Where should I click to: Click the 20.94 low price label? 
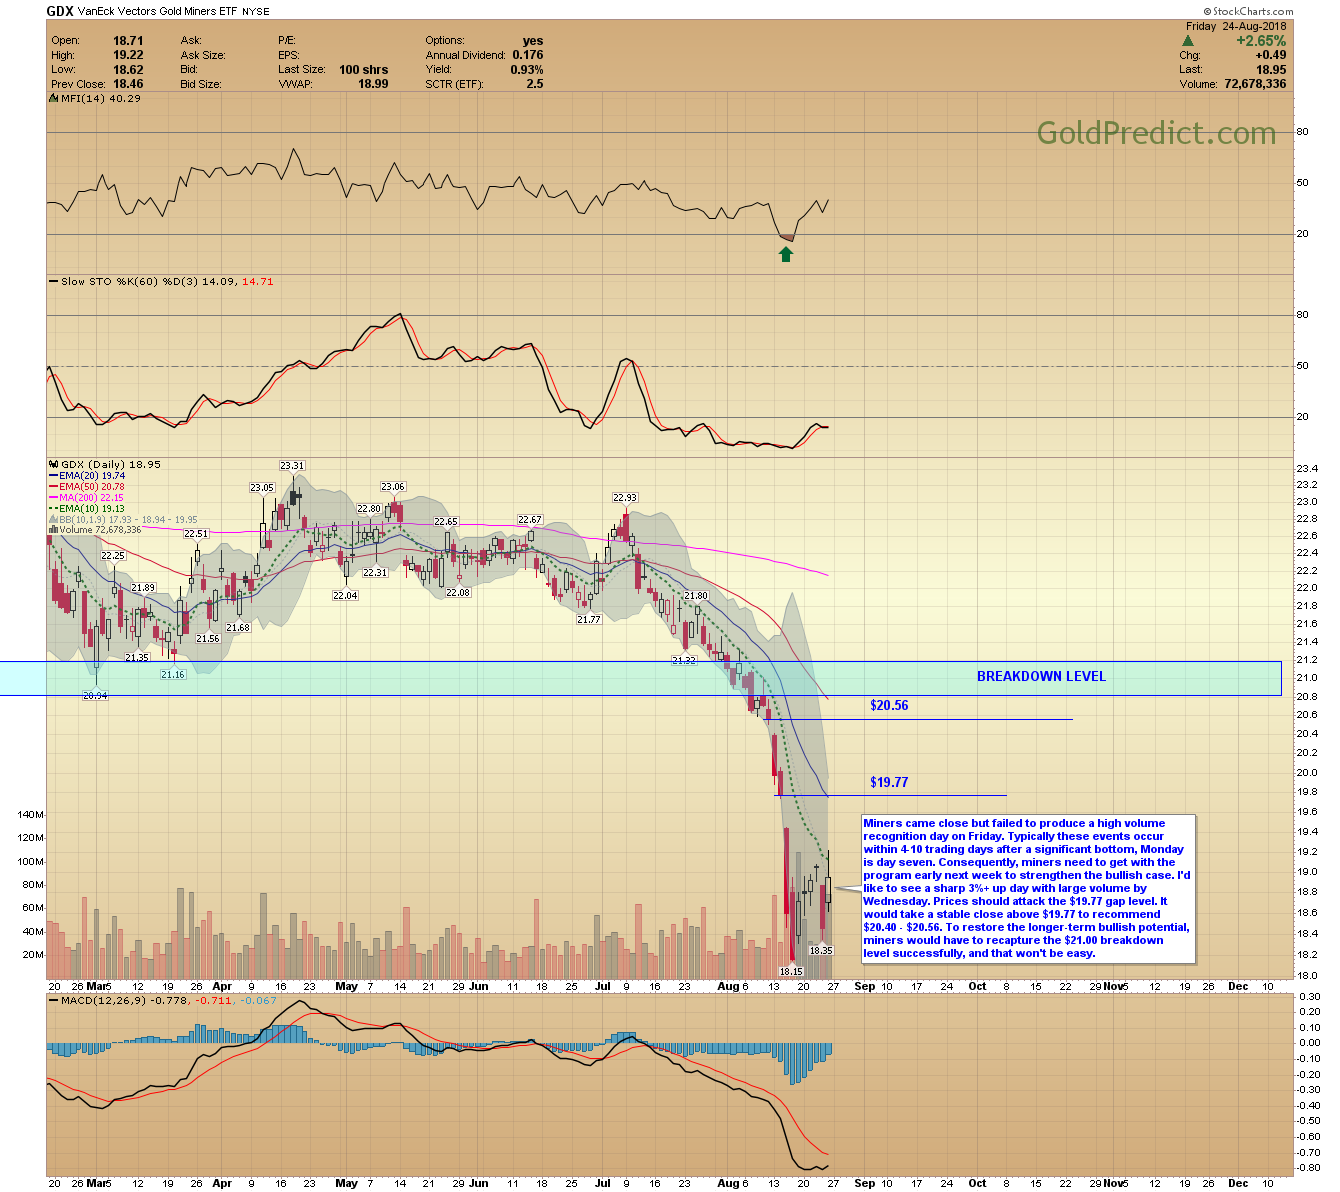point(95,696)
